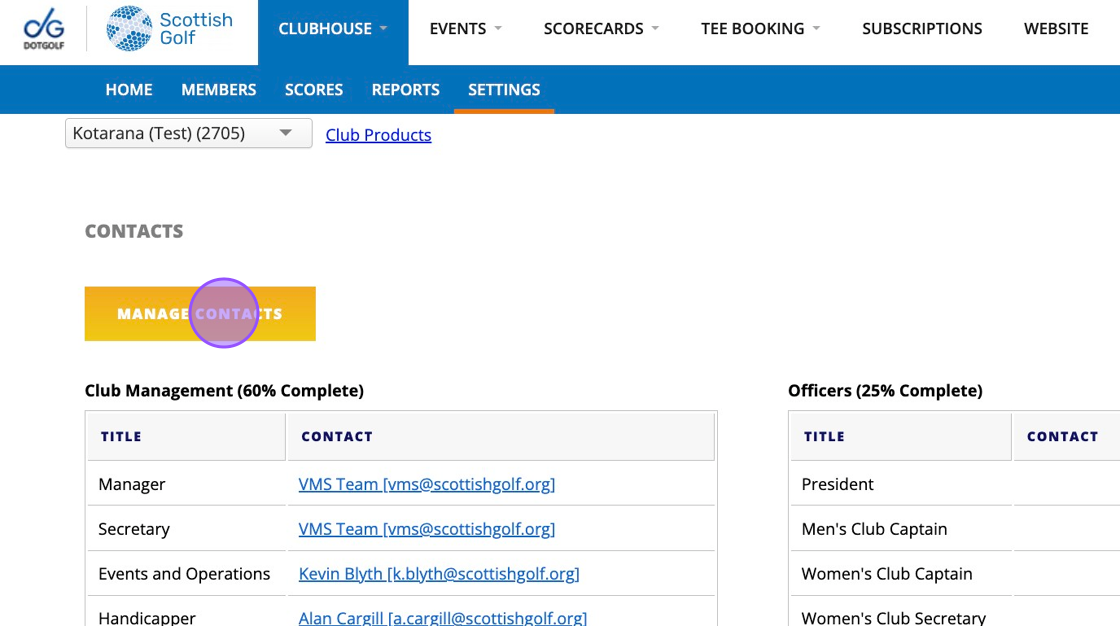
Task: Click the Officers (25% Complete) heading
Action: tap(885, 390)
